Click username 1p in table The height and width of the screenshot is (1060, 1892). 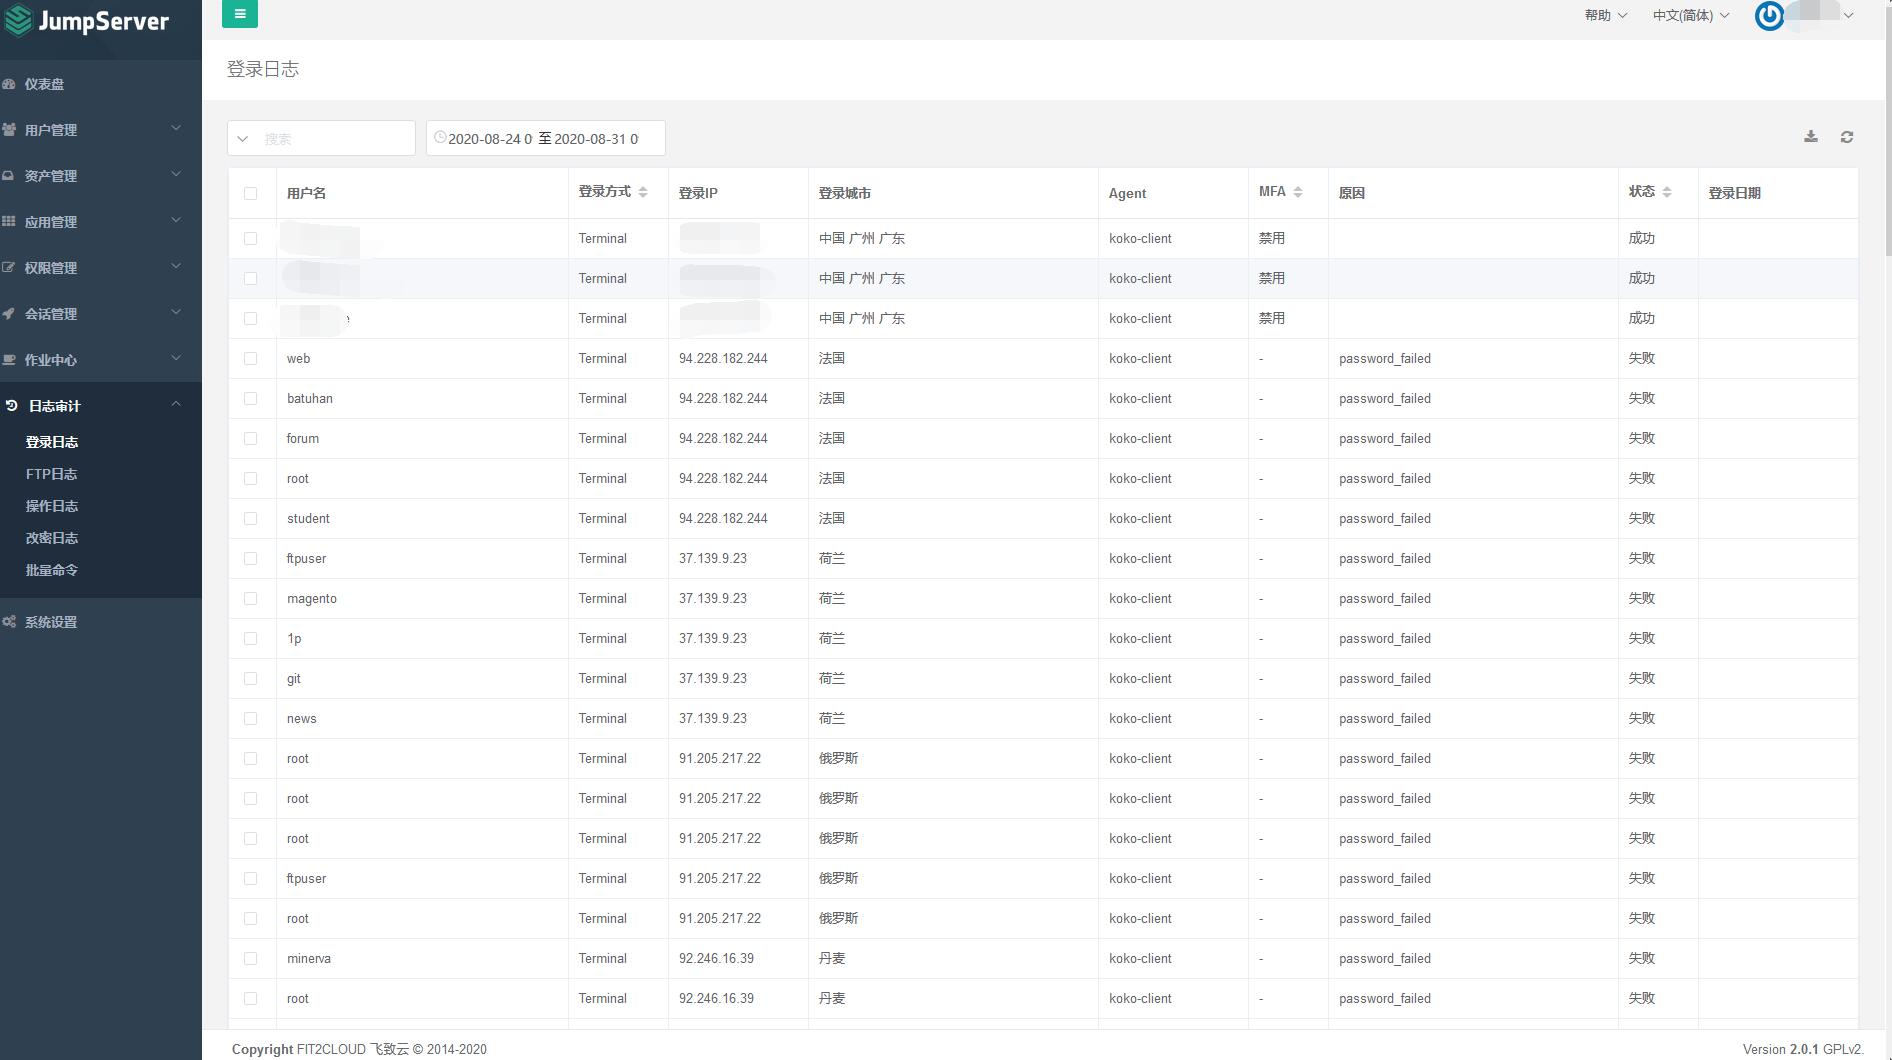(294, 638)
